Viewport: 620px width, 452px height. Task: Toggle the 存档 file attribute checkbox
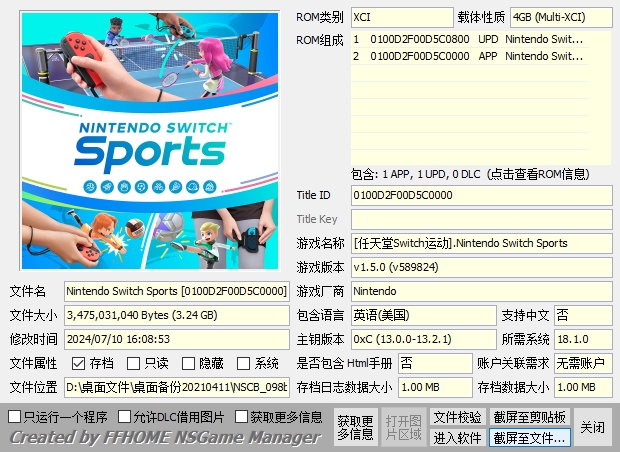point(78,363)
